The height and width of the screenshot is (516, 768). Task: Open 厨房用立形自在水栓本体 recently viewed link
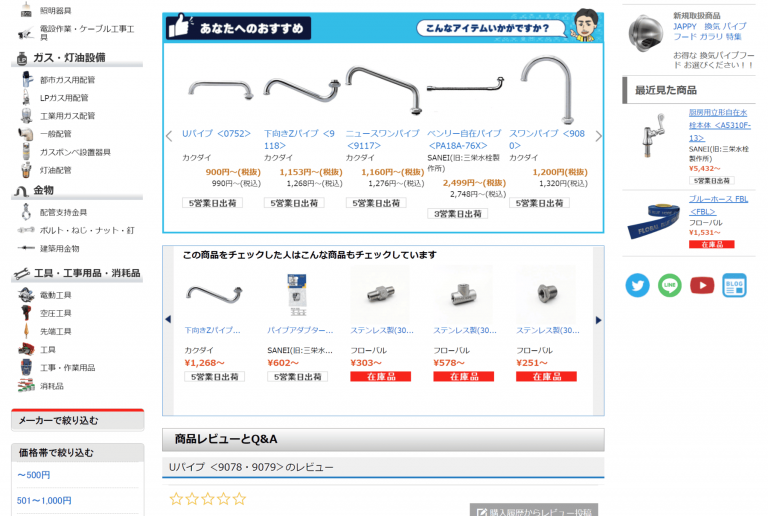click(x=720, y=125)
